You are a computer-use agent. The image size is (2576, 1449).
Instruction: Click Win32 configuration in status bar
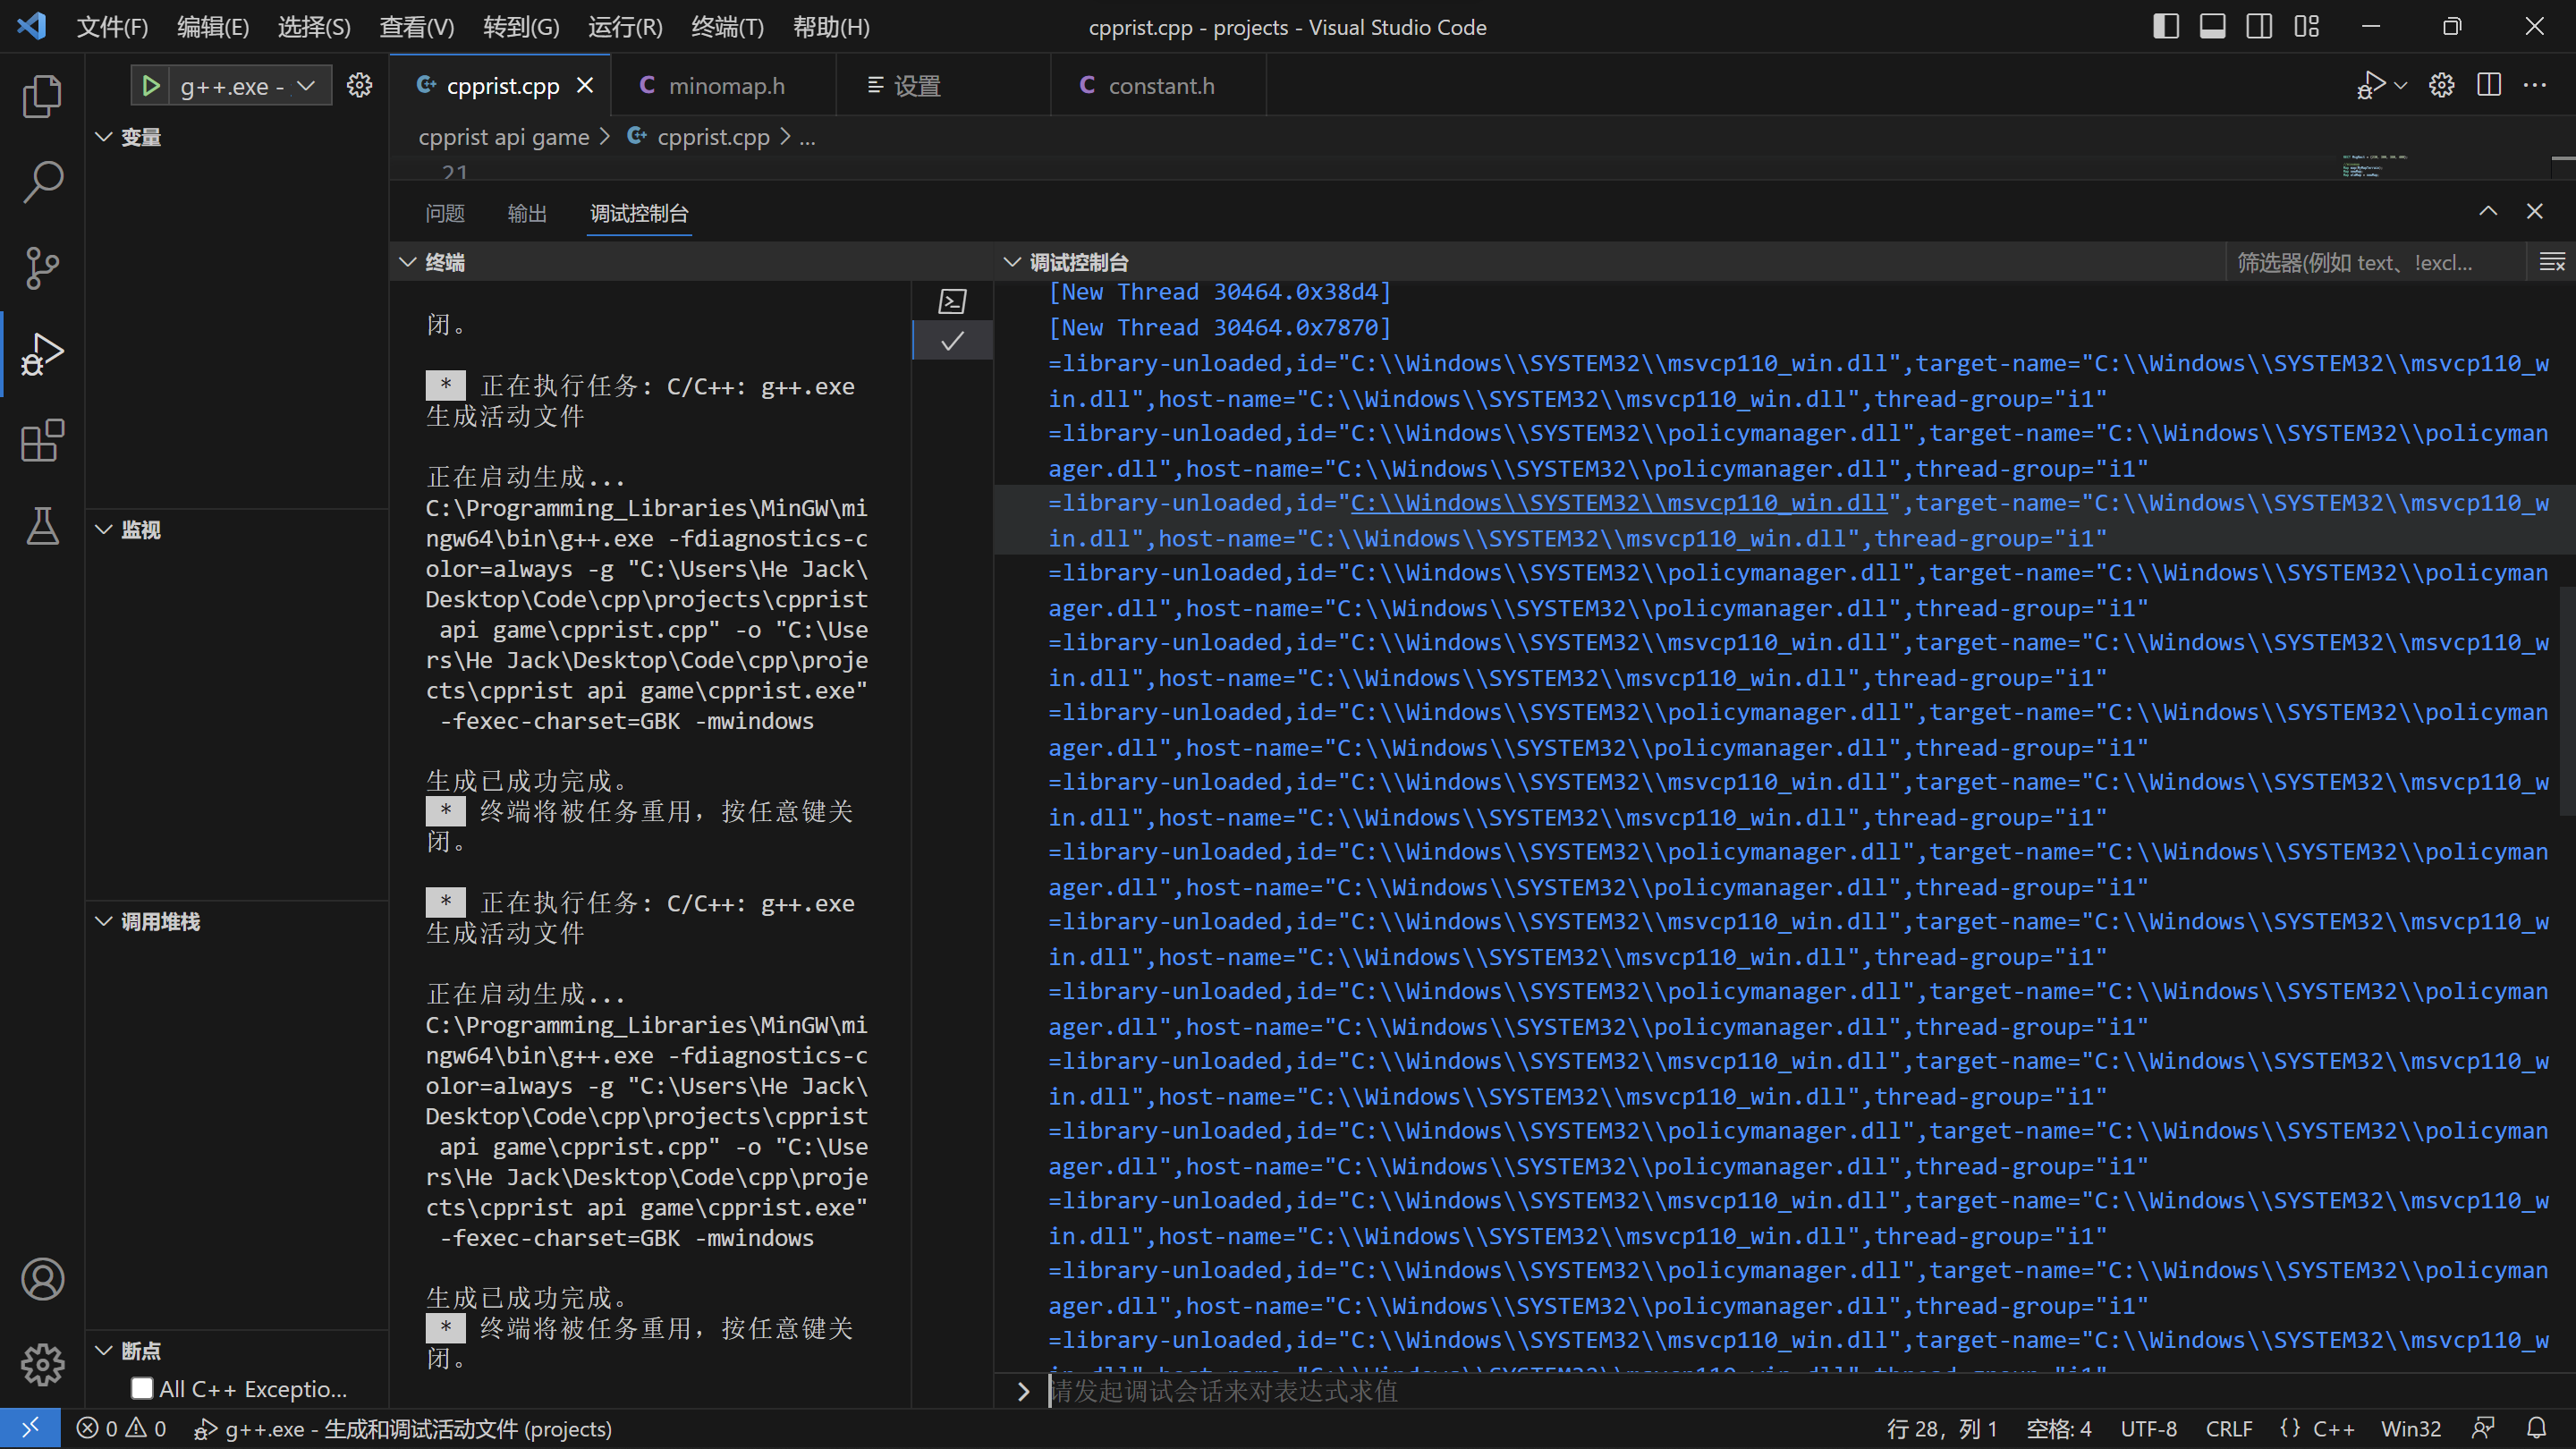pos(2410,1428)
